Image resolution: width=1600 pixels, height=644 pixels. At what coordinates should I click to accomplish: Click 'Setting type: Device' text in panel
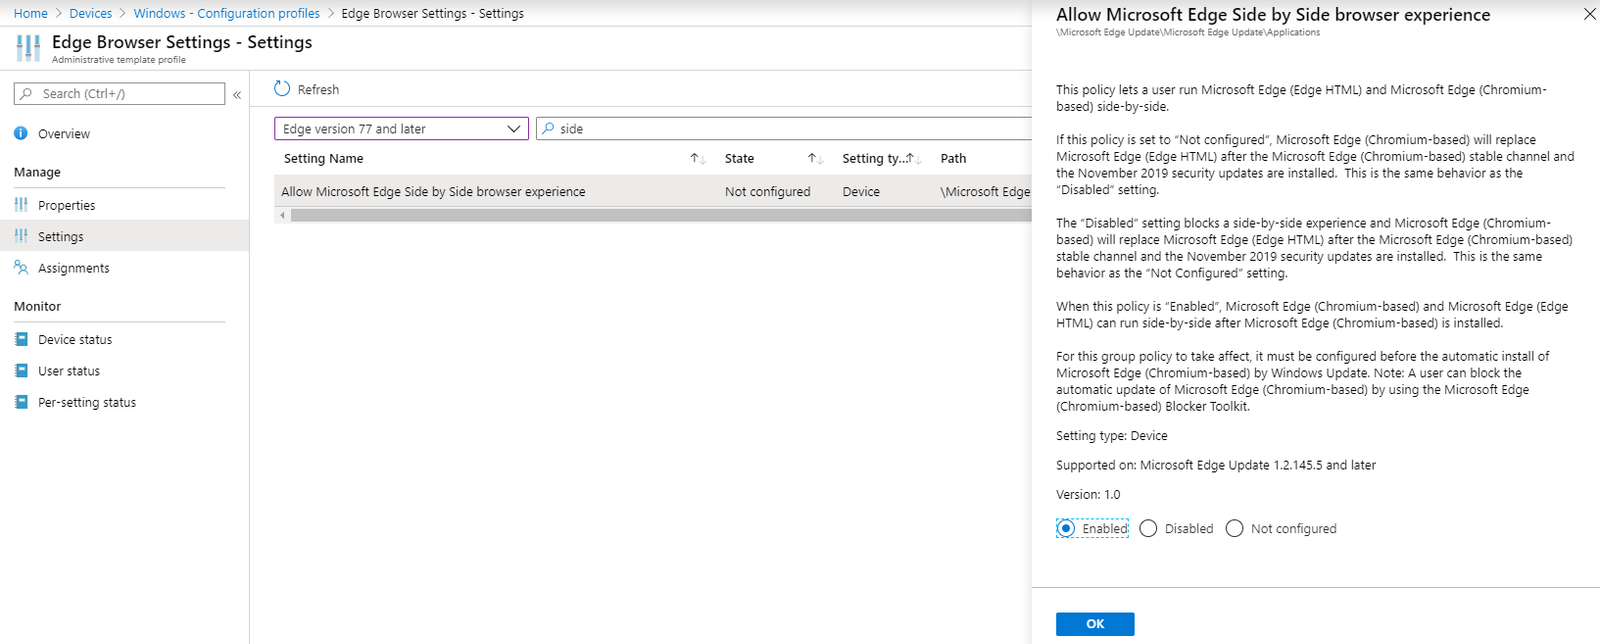pos(1112,435)
